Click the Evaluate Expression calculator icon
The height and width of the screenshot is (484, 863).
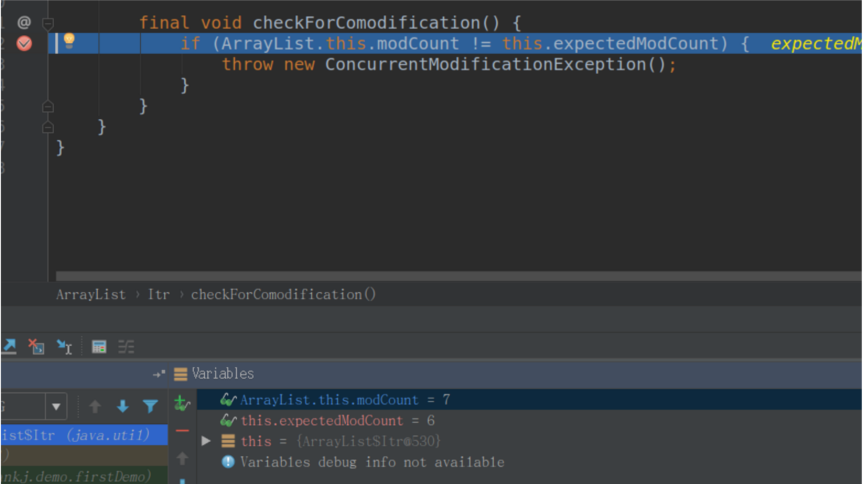[99, 347]
